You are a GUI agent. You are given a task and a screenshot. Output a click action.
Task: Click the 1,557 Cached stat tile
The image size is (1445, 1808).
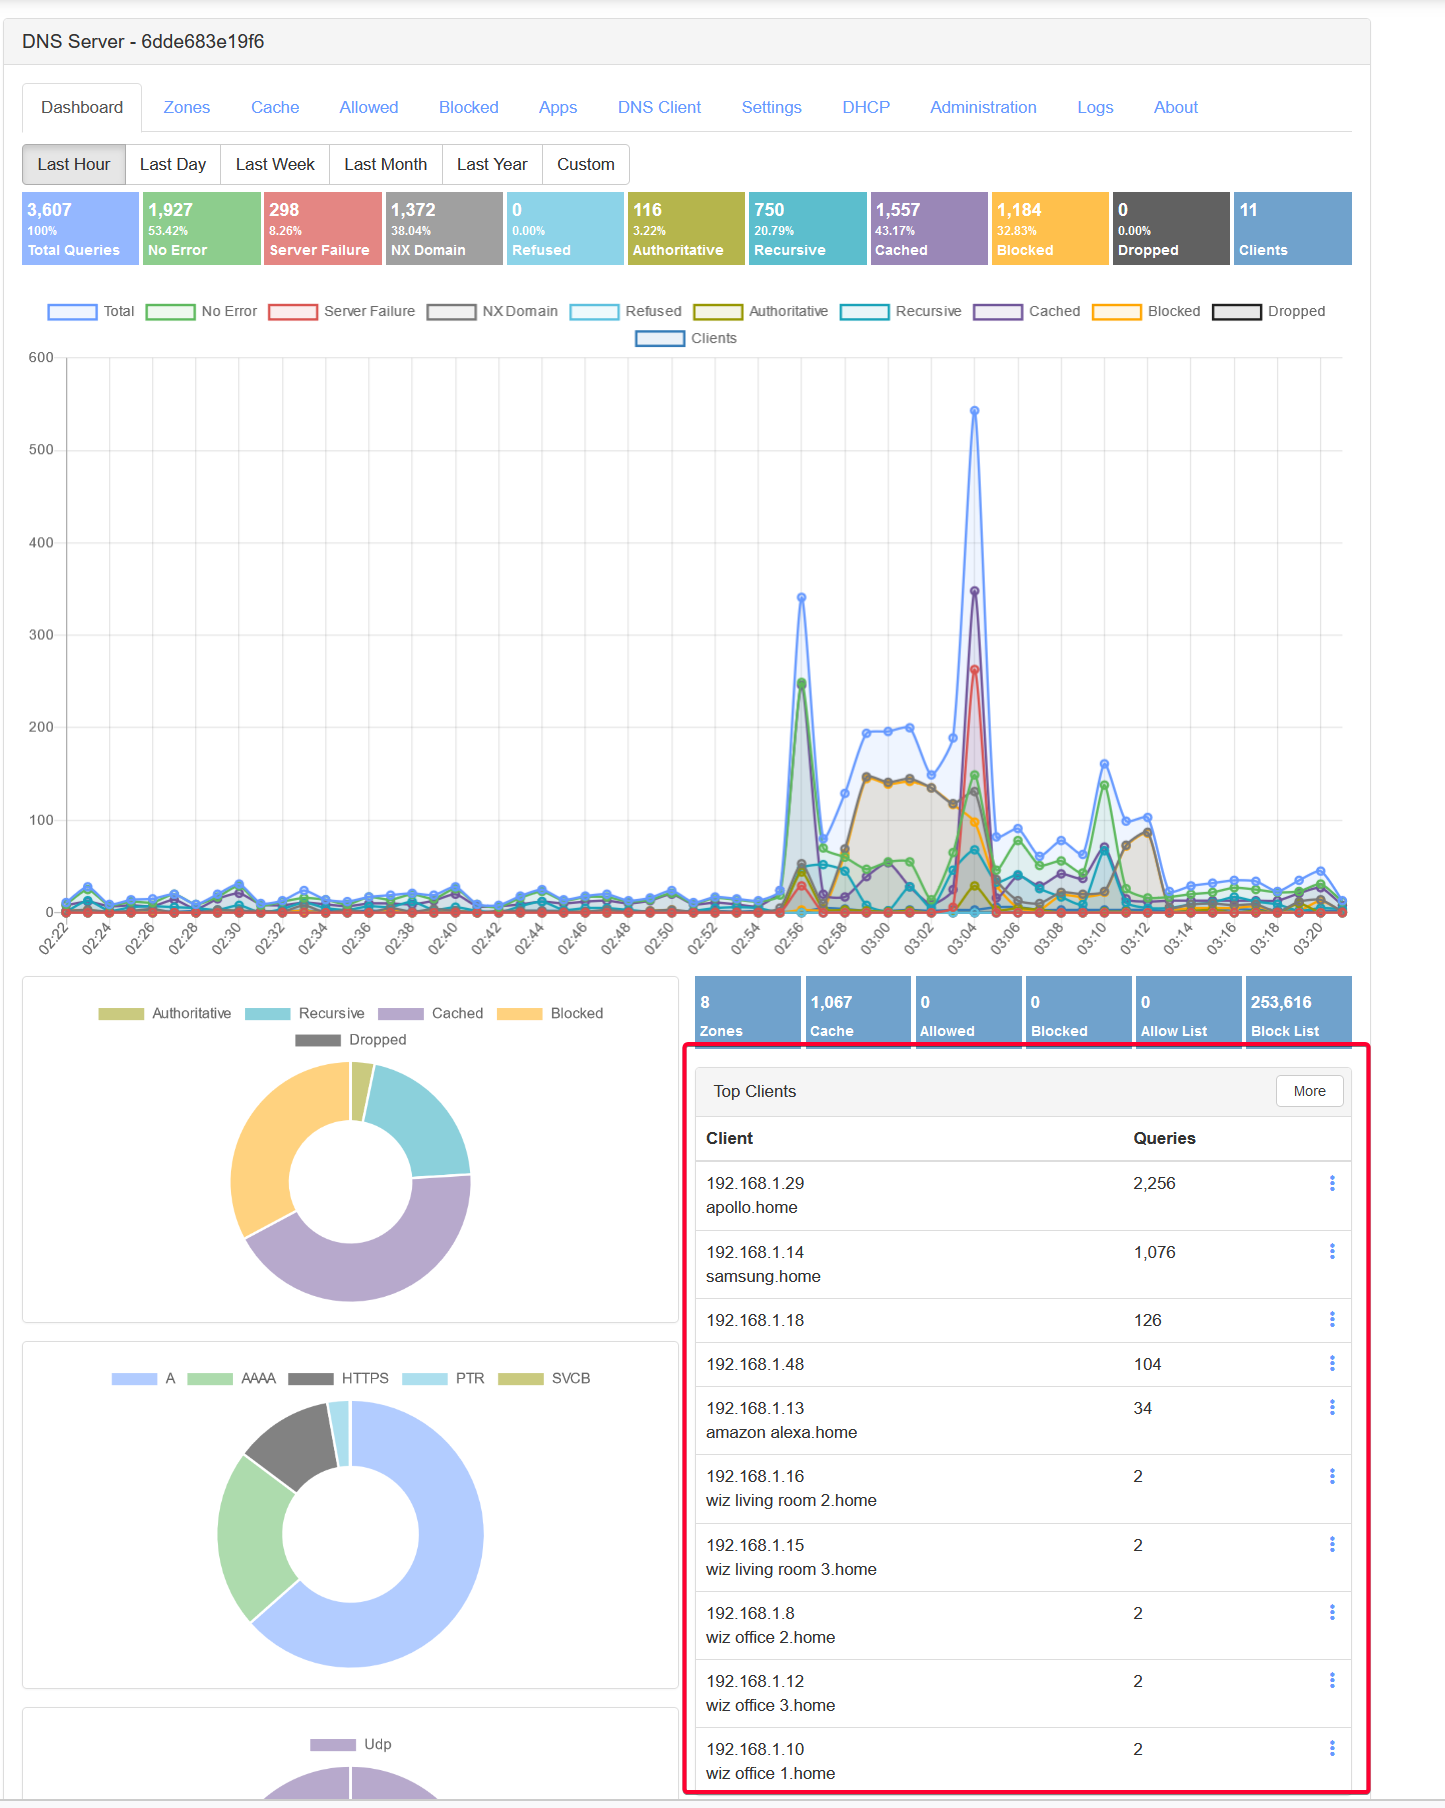coord(929,228)
